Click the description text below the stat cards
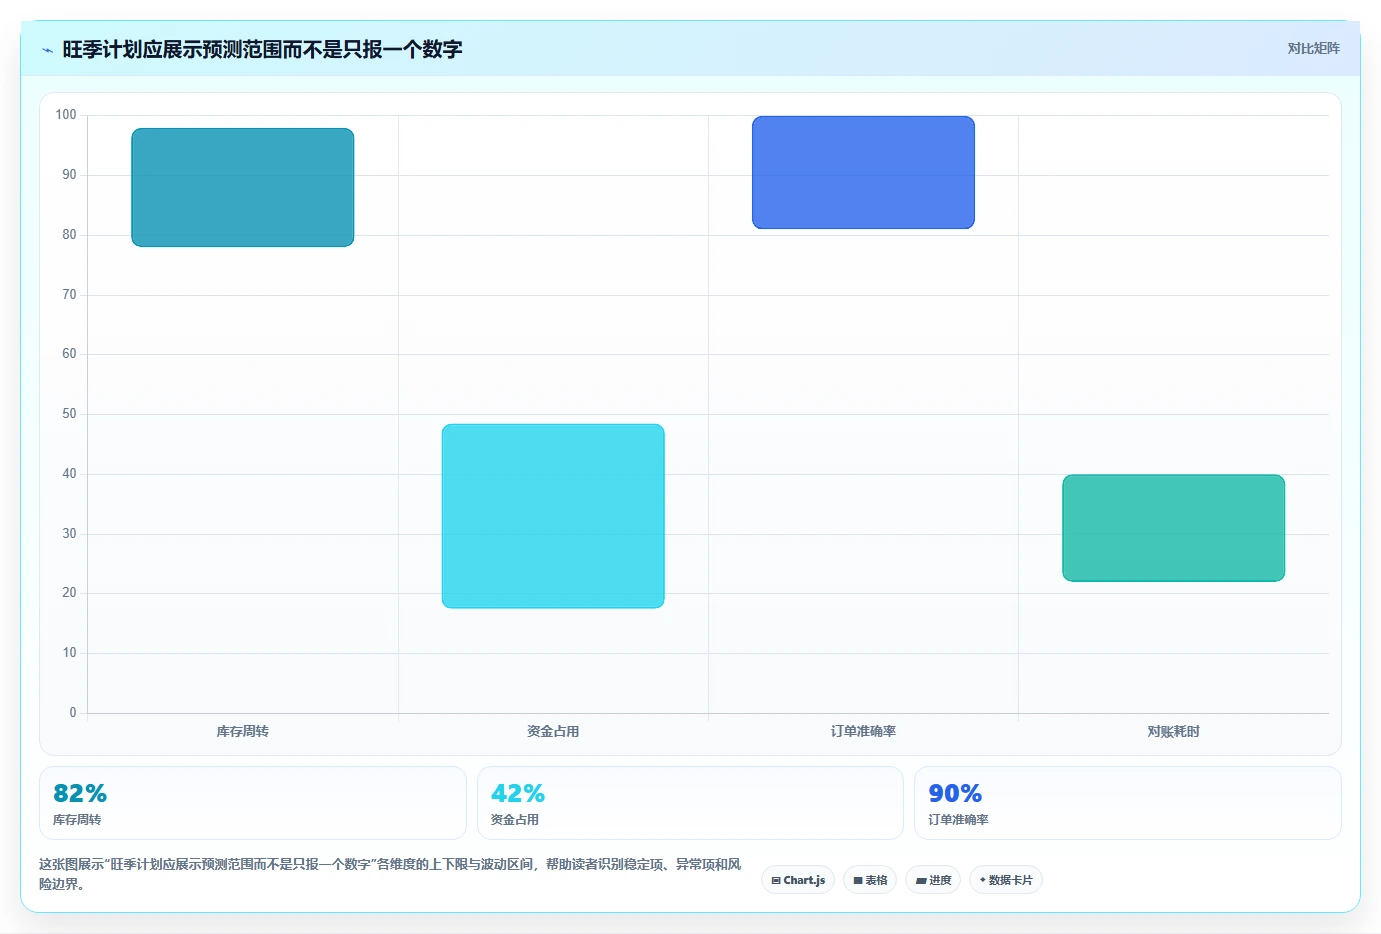Image resolution: width=1381 pixels, height=934 pixels. (x=390, y=874)
